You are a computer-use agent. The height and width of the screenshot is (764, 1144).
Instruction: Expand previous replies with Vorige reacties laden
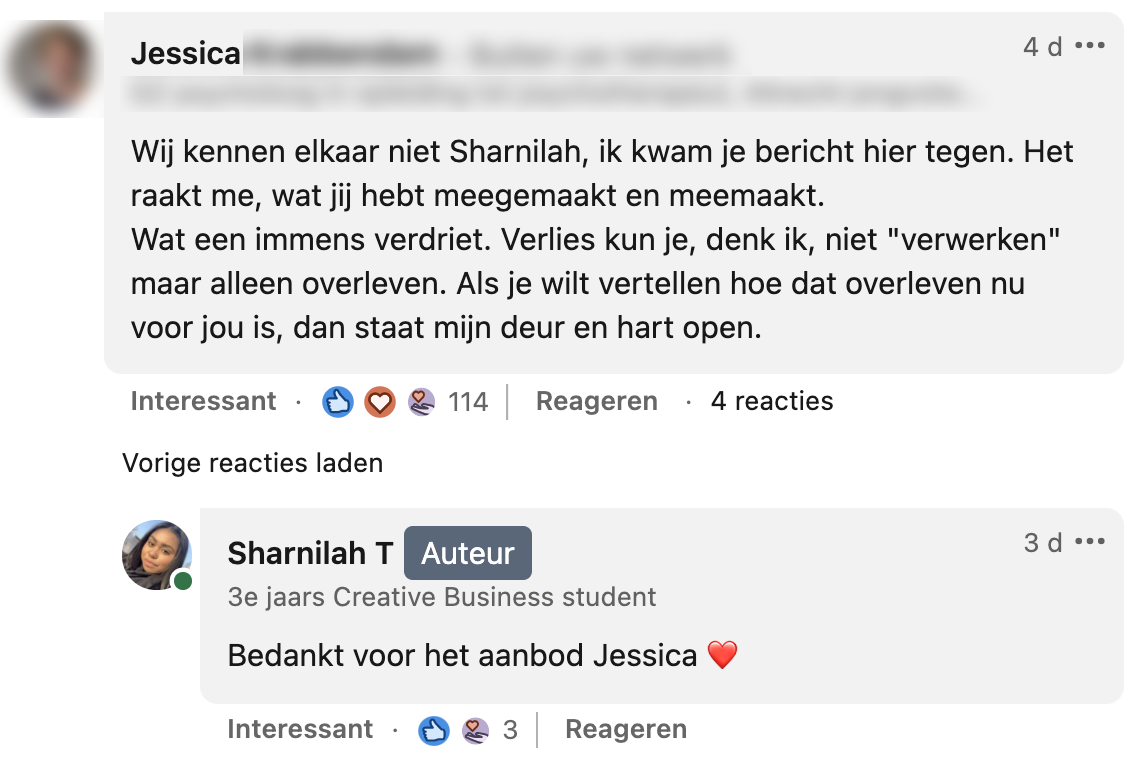coord(252,463)
